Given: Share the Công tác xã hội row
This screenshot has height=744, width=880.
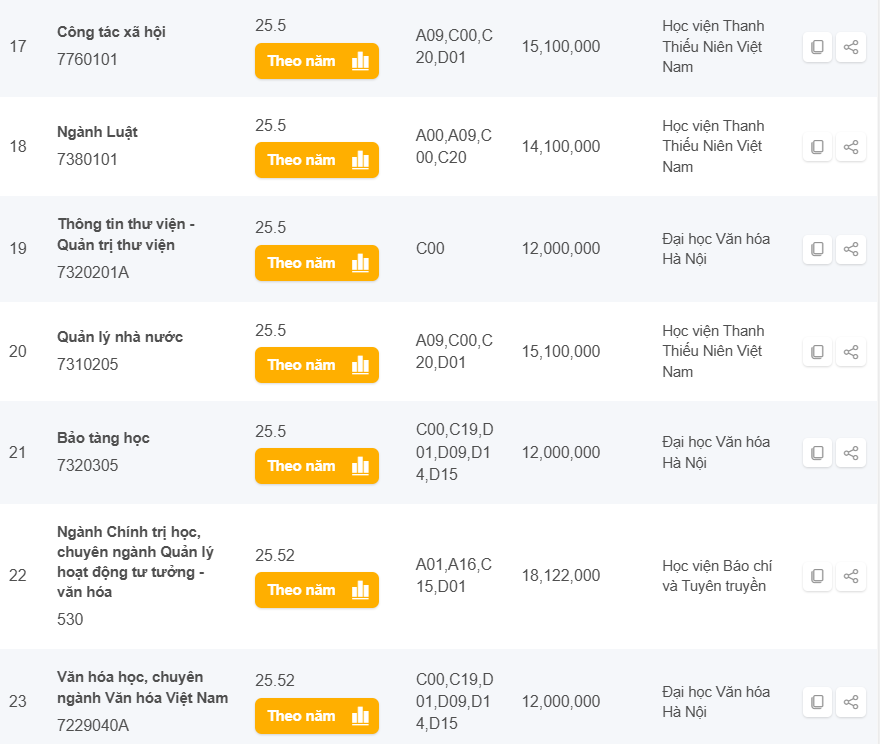Looking at the screenshot, I should tap(851, 47).
